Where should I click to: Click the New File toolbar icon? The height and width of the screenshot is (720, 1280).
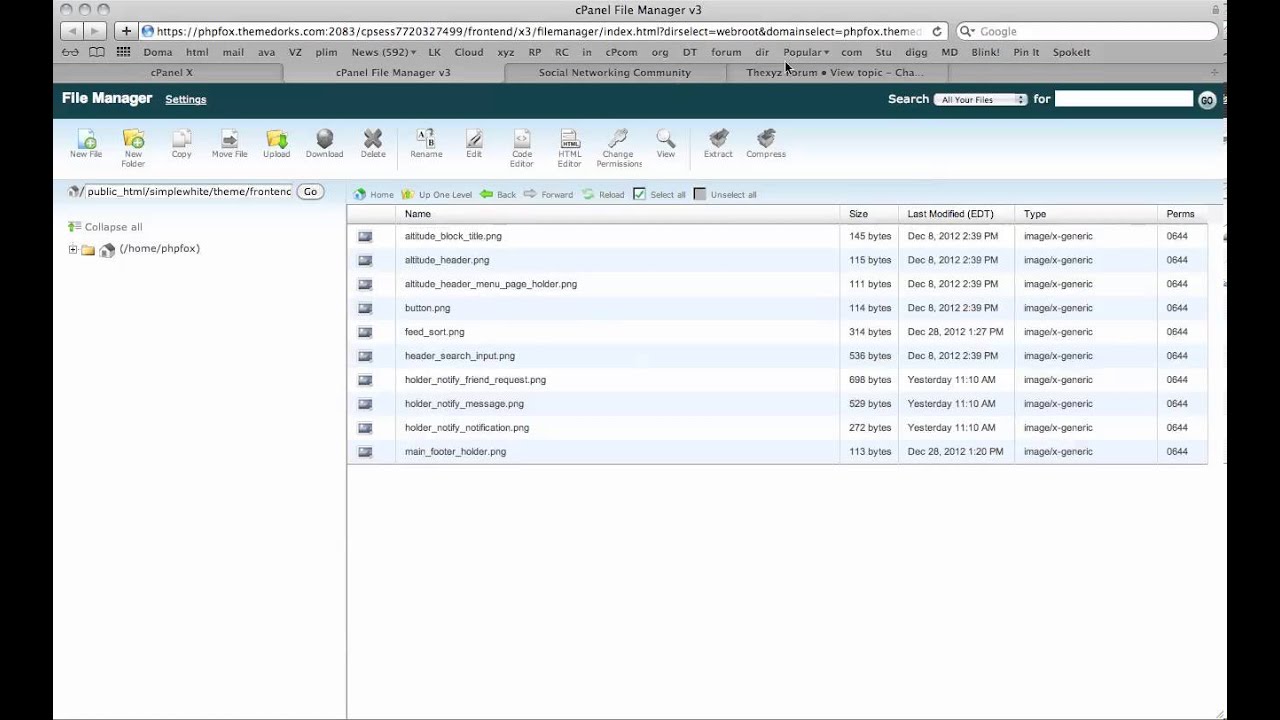(86, 144)
